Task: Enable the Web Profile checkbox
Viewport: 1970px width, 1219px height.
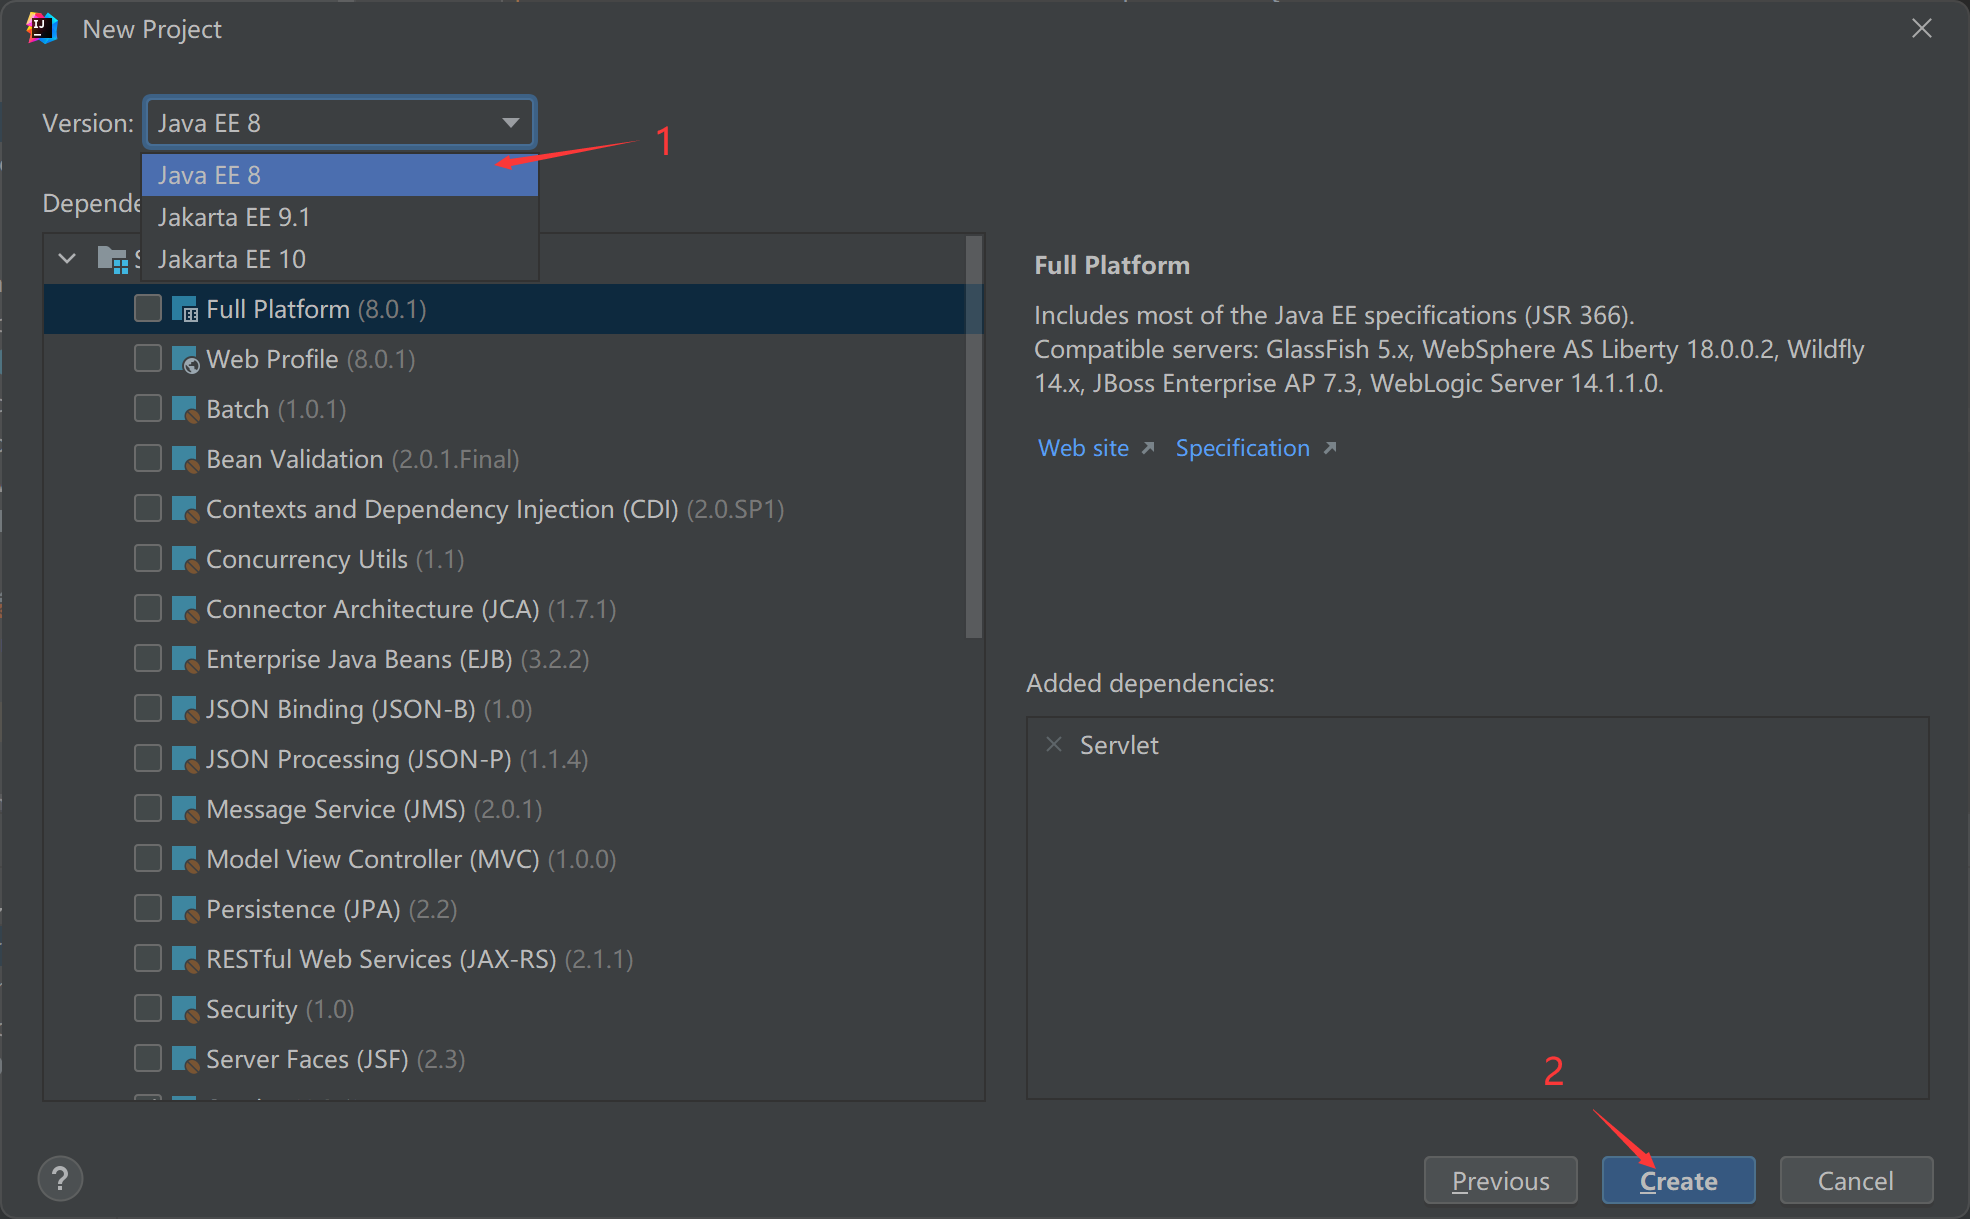Action: (148, 358)
